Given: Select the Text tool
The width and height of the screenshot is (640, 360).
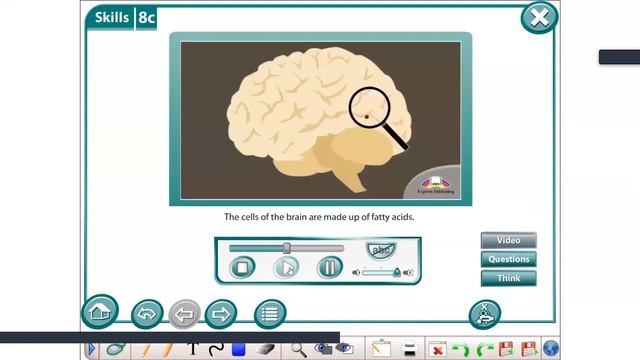Looking at the screenshot, I should (193, 349).
